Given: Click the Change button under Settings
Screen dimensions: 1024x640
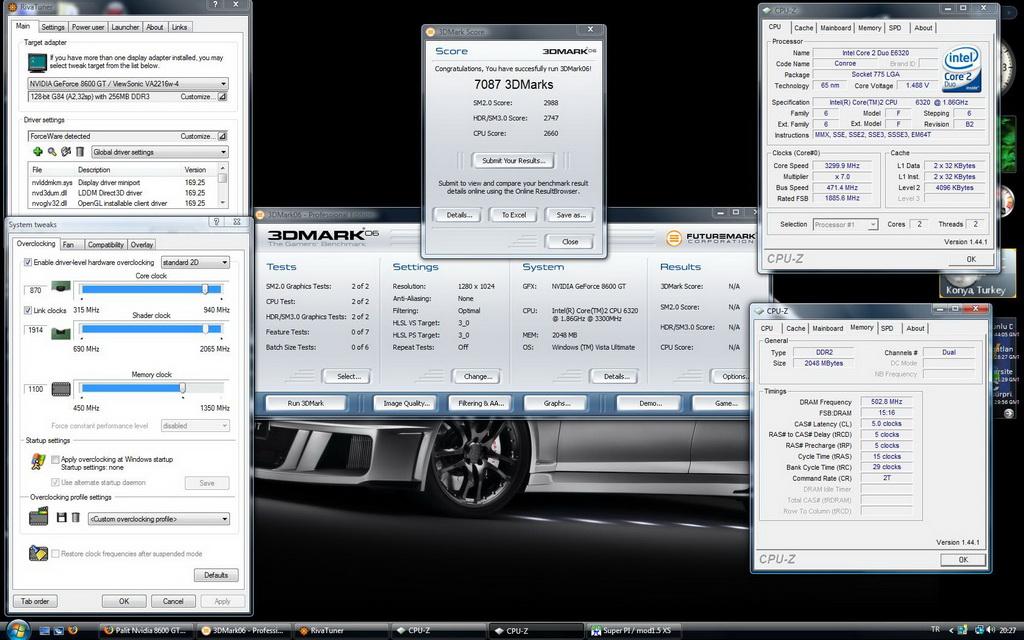Looking at the screenshot, I should [x=477, y=376].
